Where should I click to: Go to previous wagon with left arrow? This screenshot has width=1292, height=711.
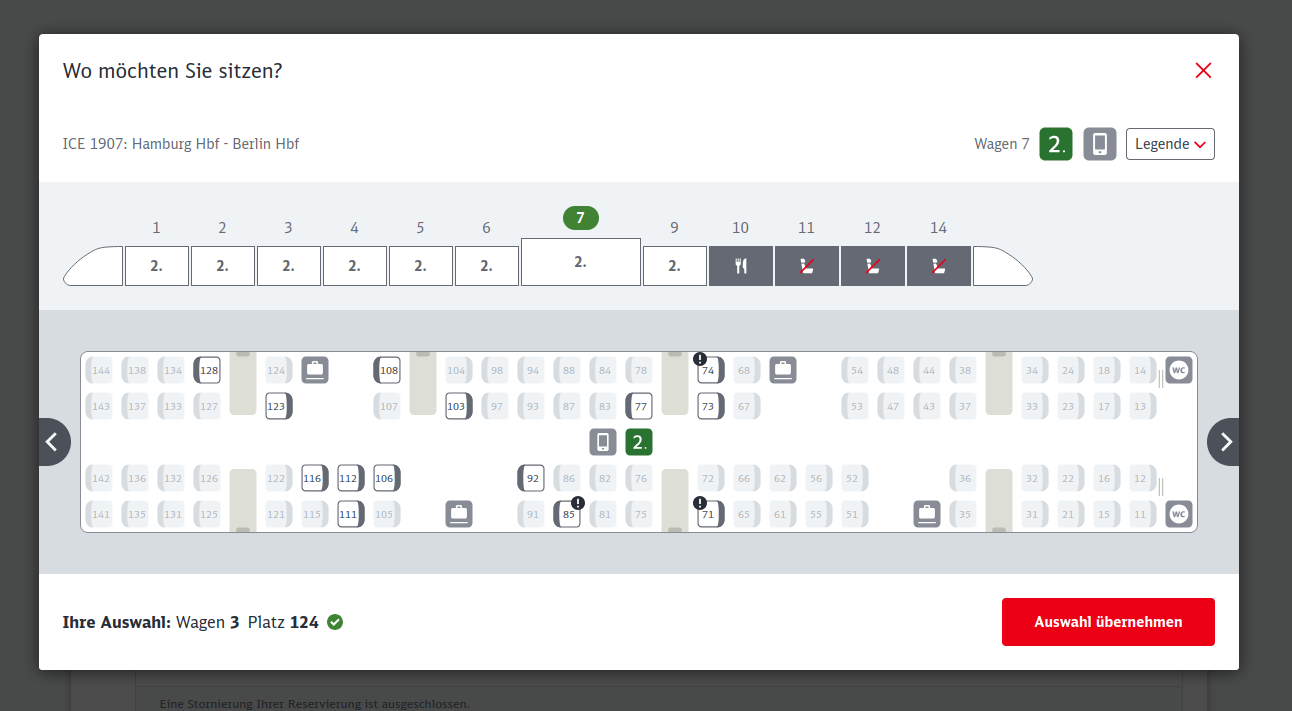54,442
